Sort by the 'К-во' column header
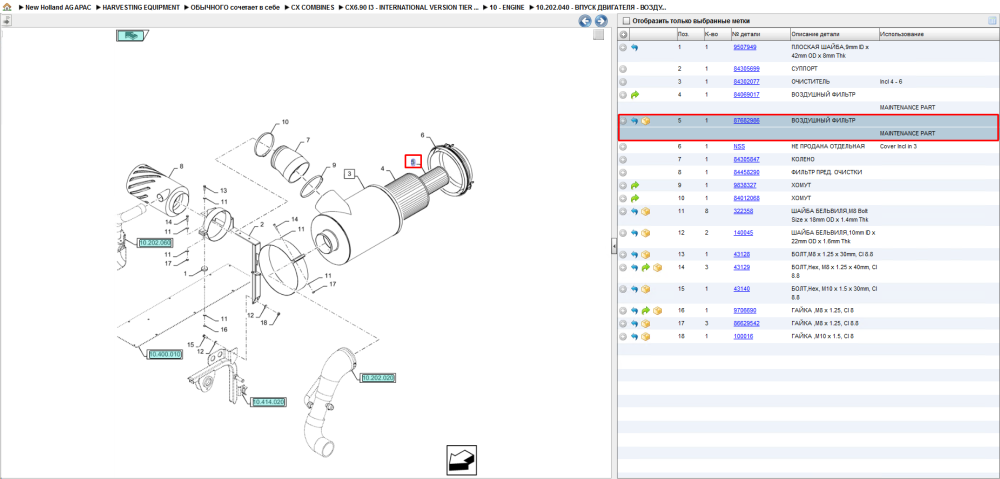This screenshot has width=1000, height=479. 710,34
